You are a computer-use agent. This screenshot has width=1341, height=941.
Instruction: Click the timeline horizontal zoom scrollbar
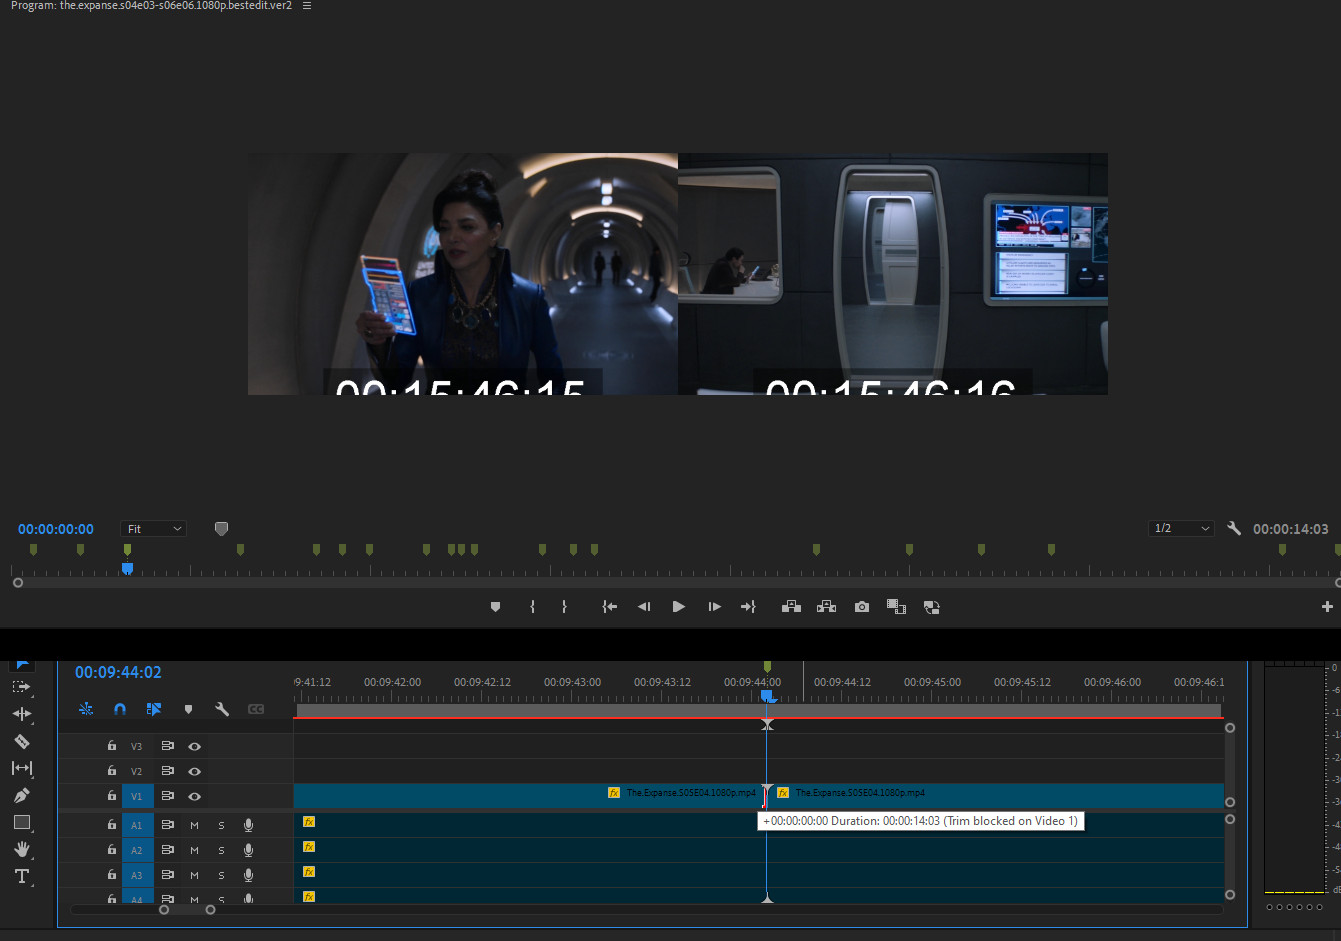pyautogui.click(x=187, y=910)
